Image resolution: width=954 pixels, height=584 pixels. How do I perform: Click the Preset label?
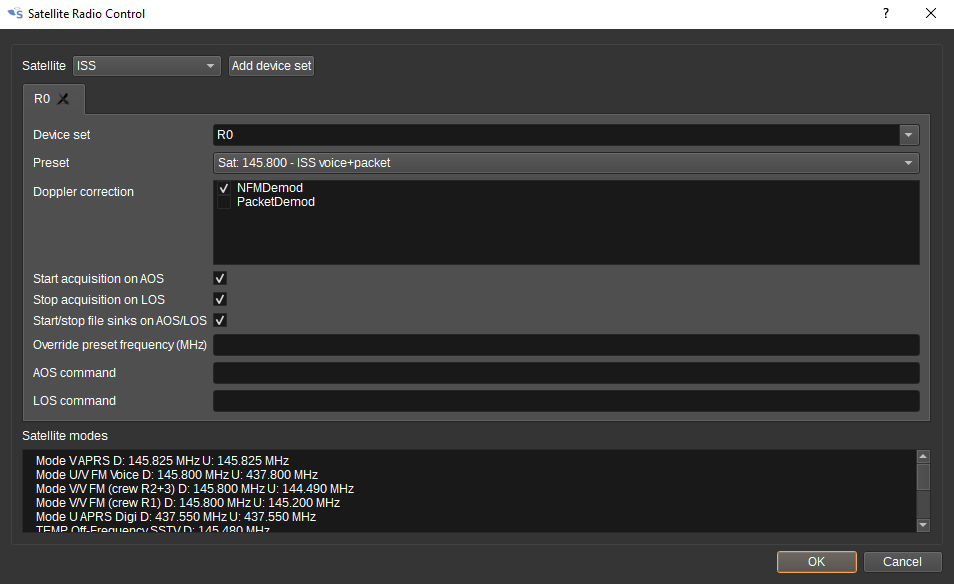click(x=51, y=163)
